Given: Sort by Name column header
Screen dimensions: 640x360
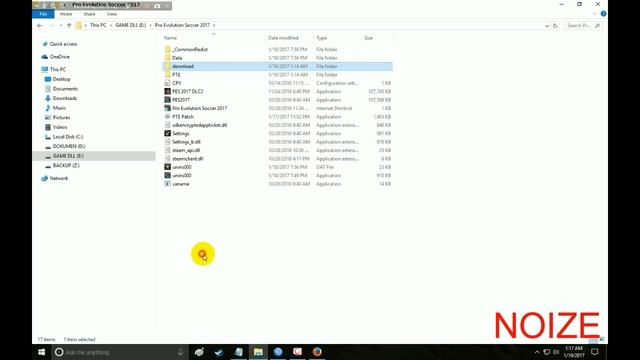Looking at the screenshot, I should tap(171, 38).
